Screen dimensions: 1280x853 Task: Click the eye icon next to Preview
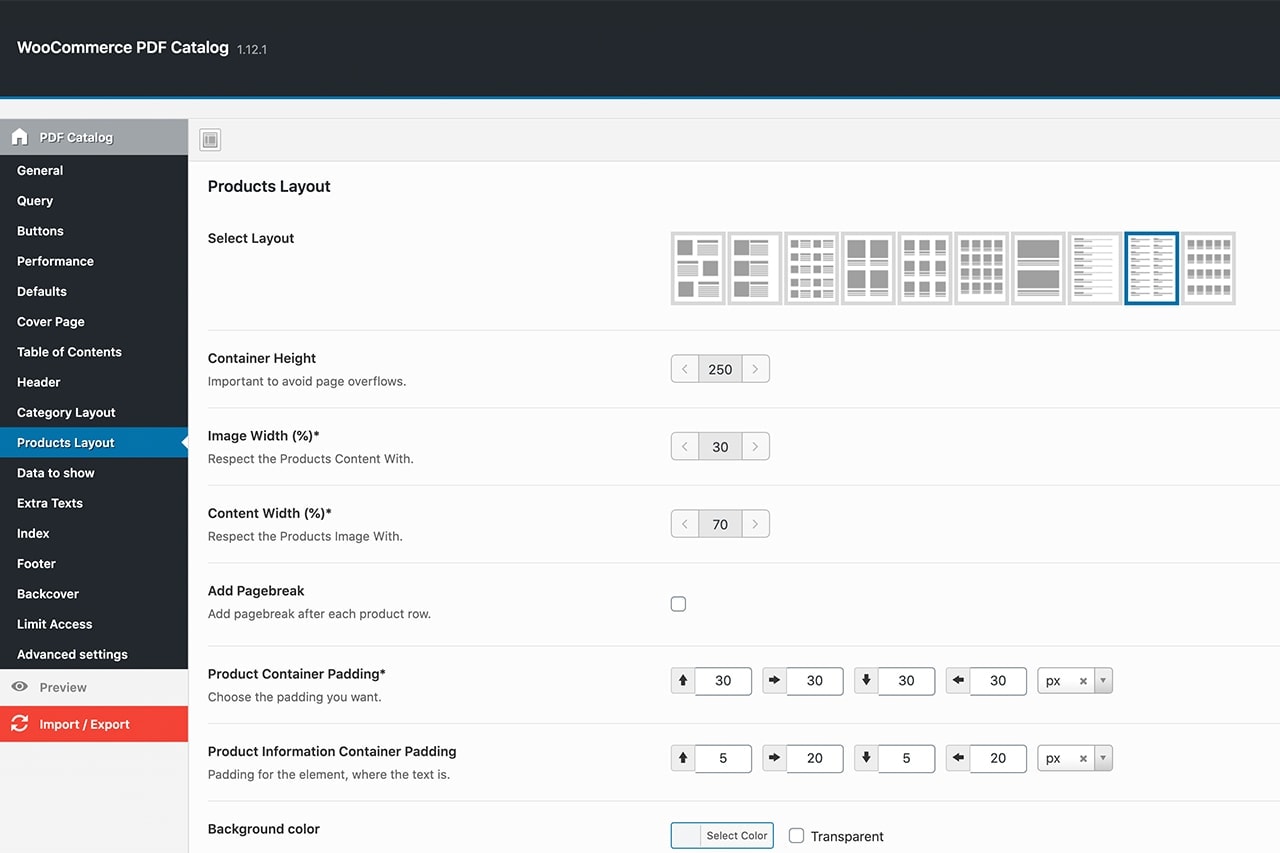point(21,687)
